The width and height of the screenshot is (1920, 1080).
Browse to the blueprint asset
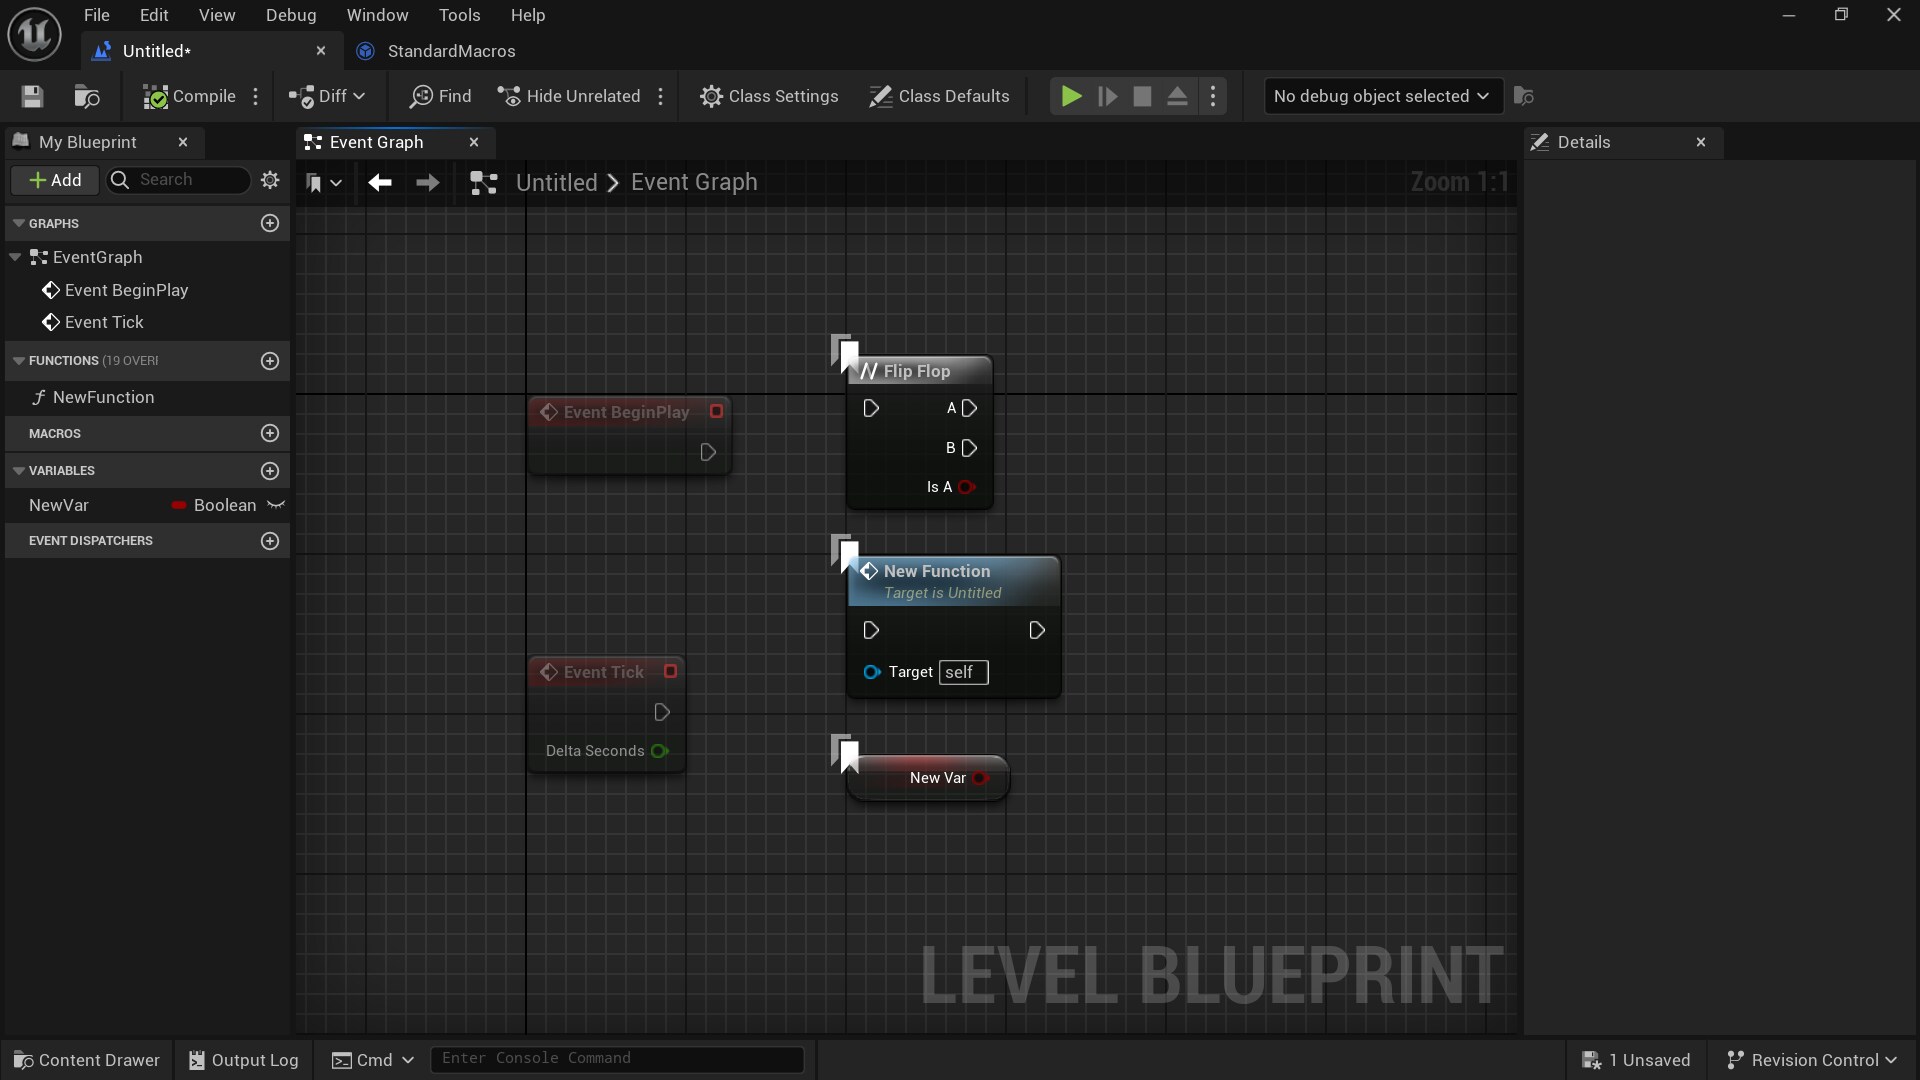(x=86, y=96)
